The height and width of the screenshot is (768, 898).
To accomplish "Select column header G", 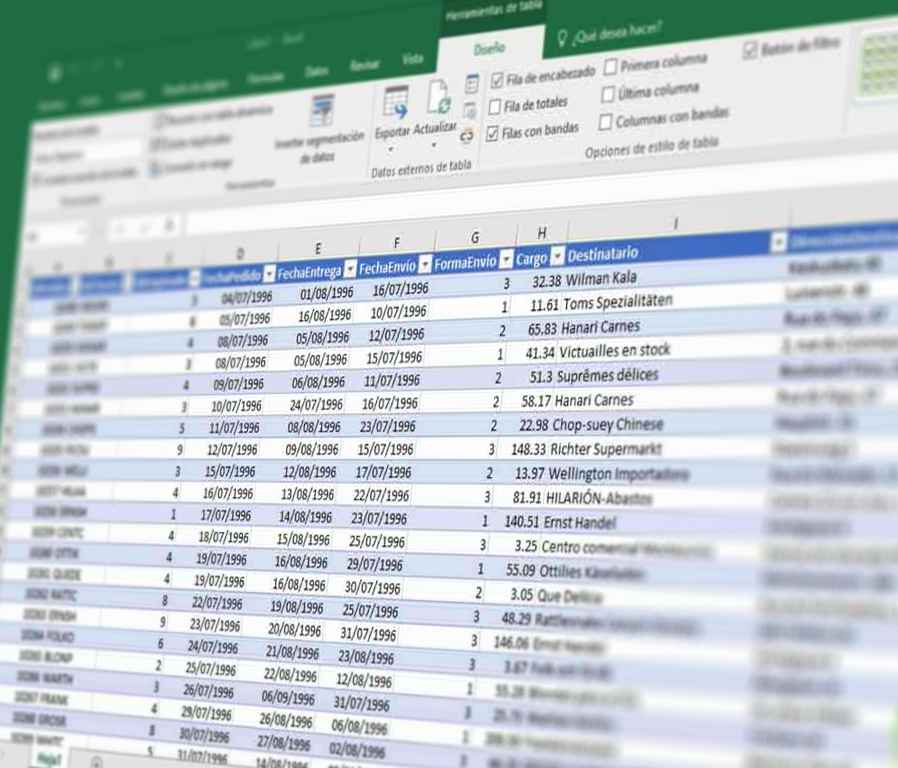I will click(x=475, y=238).
